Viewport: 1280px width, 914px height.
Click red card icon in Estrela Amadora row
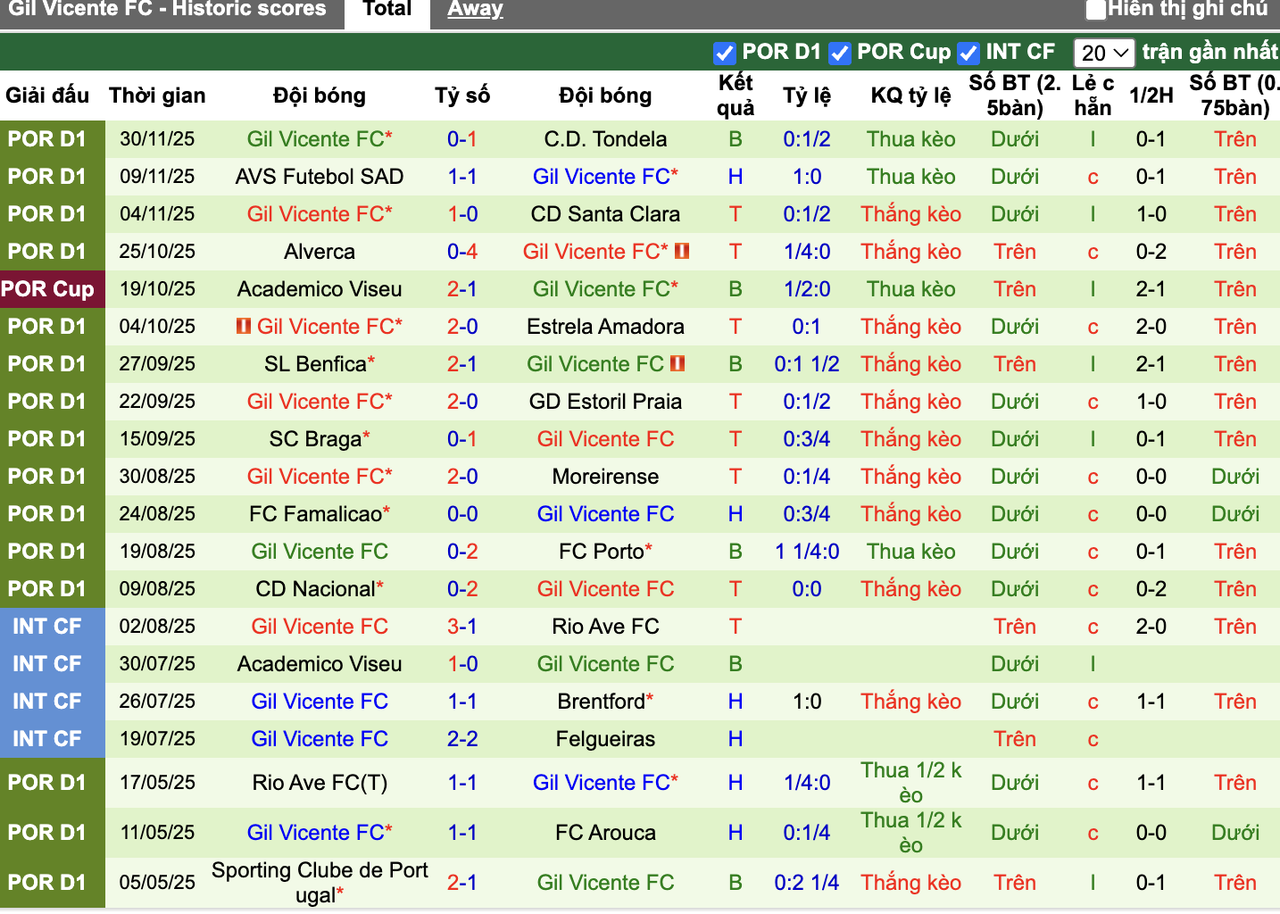[x=243, y=326]
